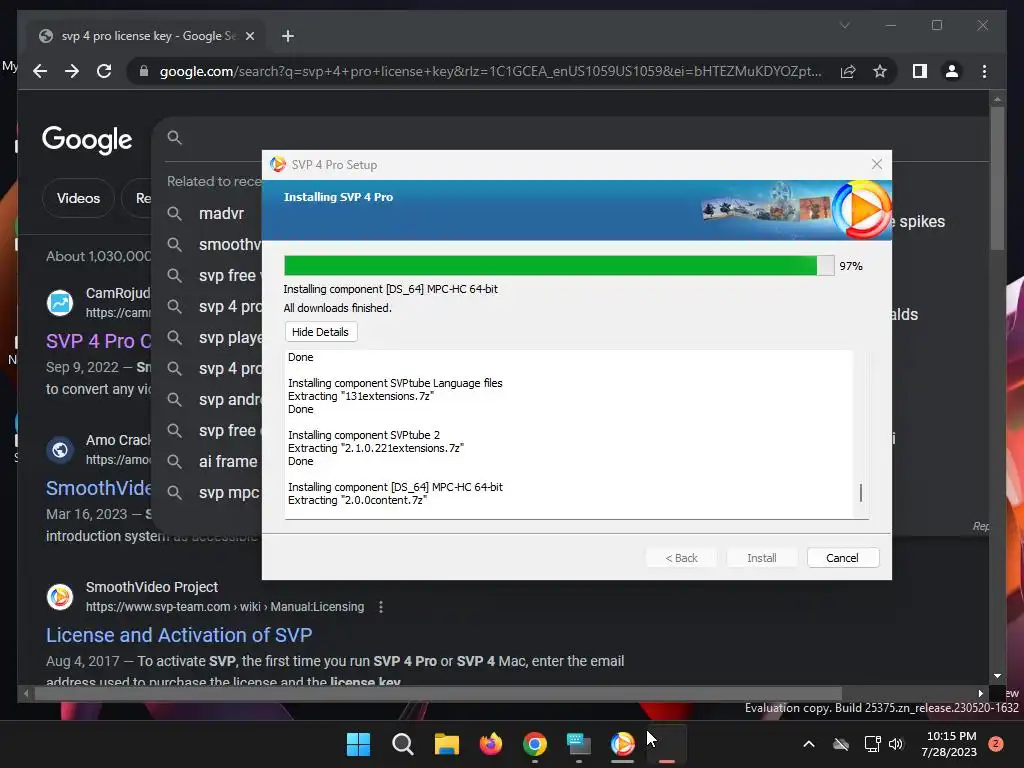This screenshot has width=1024, height=768.
Task: Click Chrome vertical page scrollbar thumb
Action: point(997,178)
